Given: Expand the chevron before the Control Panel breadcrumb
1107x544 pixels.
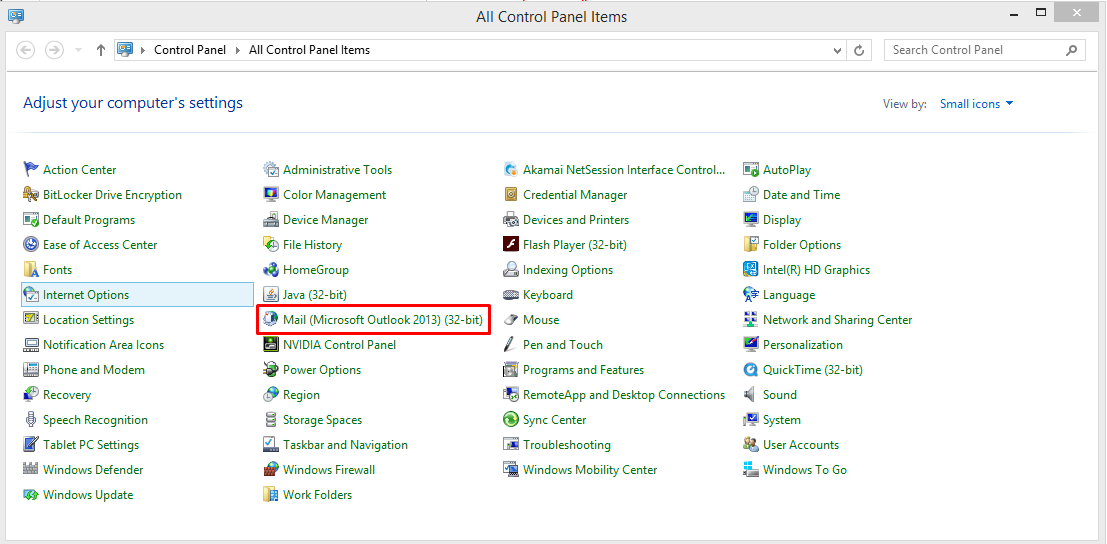Looking at the screenshot, I should [143, 50].
